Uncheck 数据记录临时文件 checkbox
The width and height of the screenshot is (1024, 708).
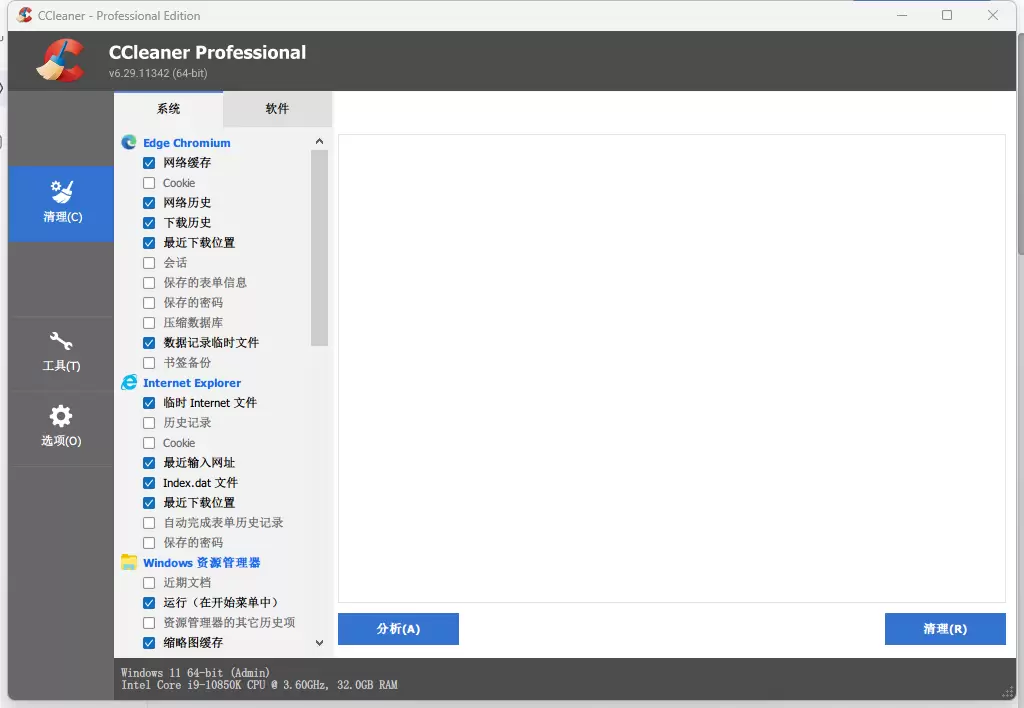(149, 343)
